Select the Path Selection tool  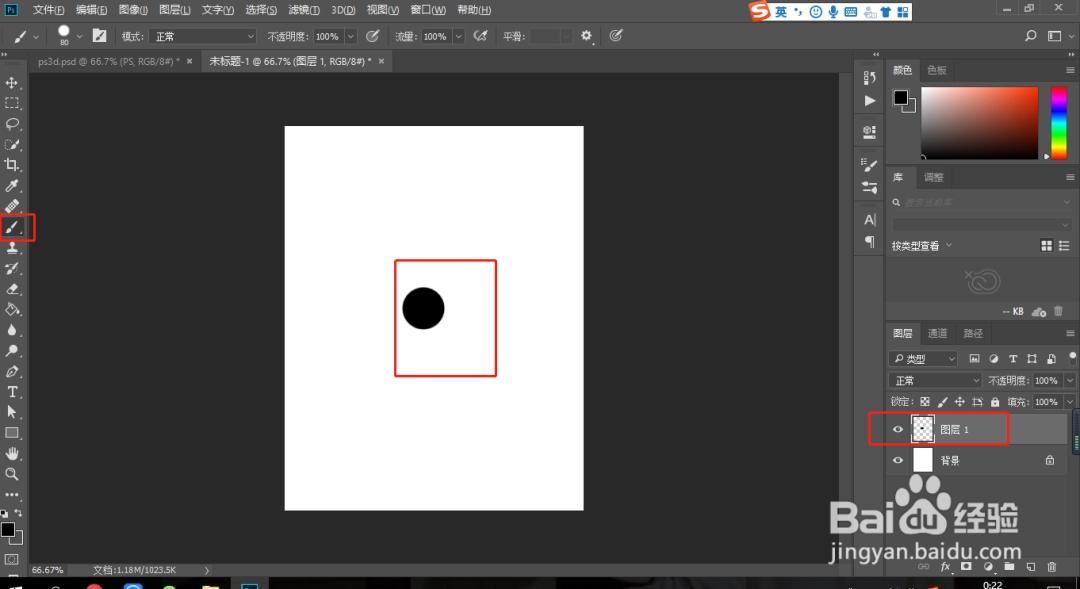point(12,412)
